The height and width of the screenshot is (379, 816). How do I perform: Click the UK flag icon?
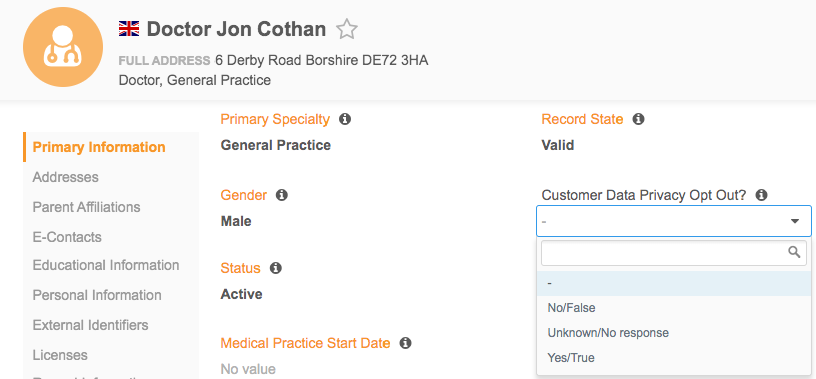coord(129,29)
